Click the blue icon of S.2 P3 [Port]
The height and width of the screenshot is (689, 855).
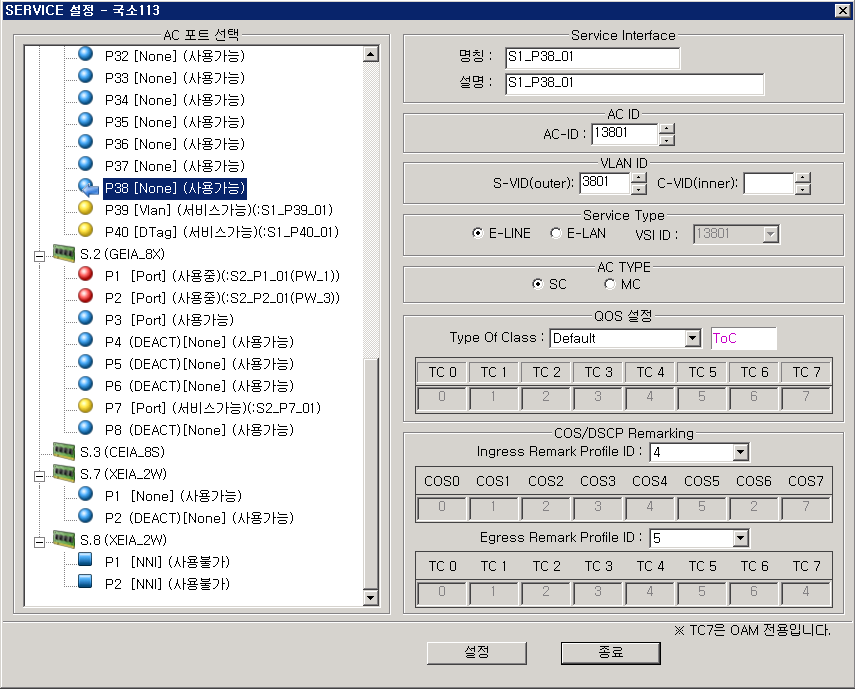(x=86, y=317)
